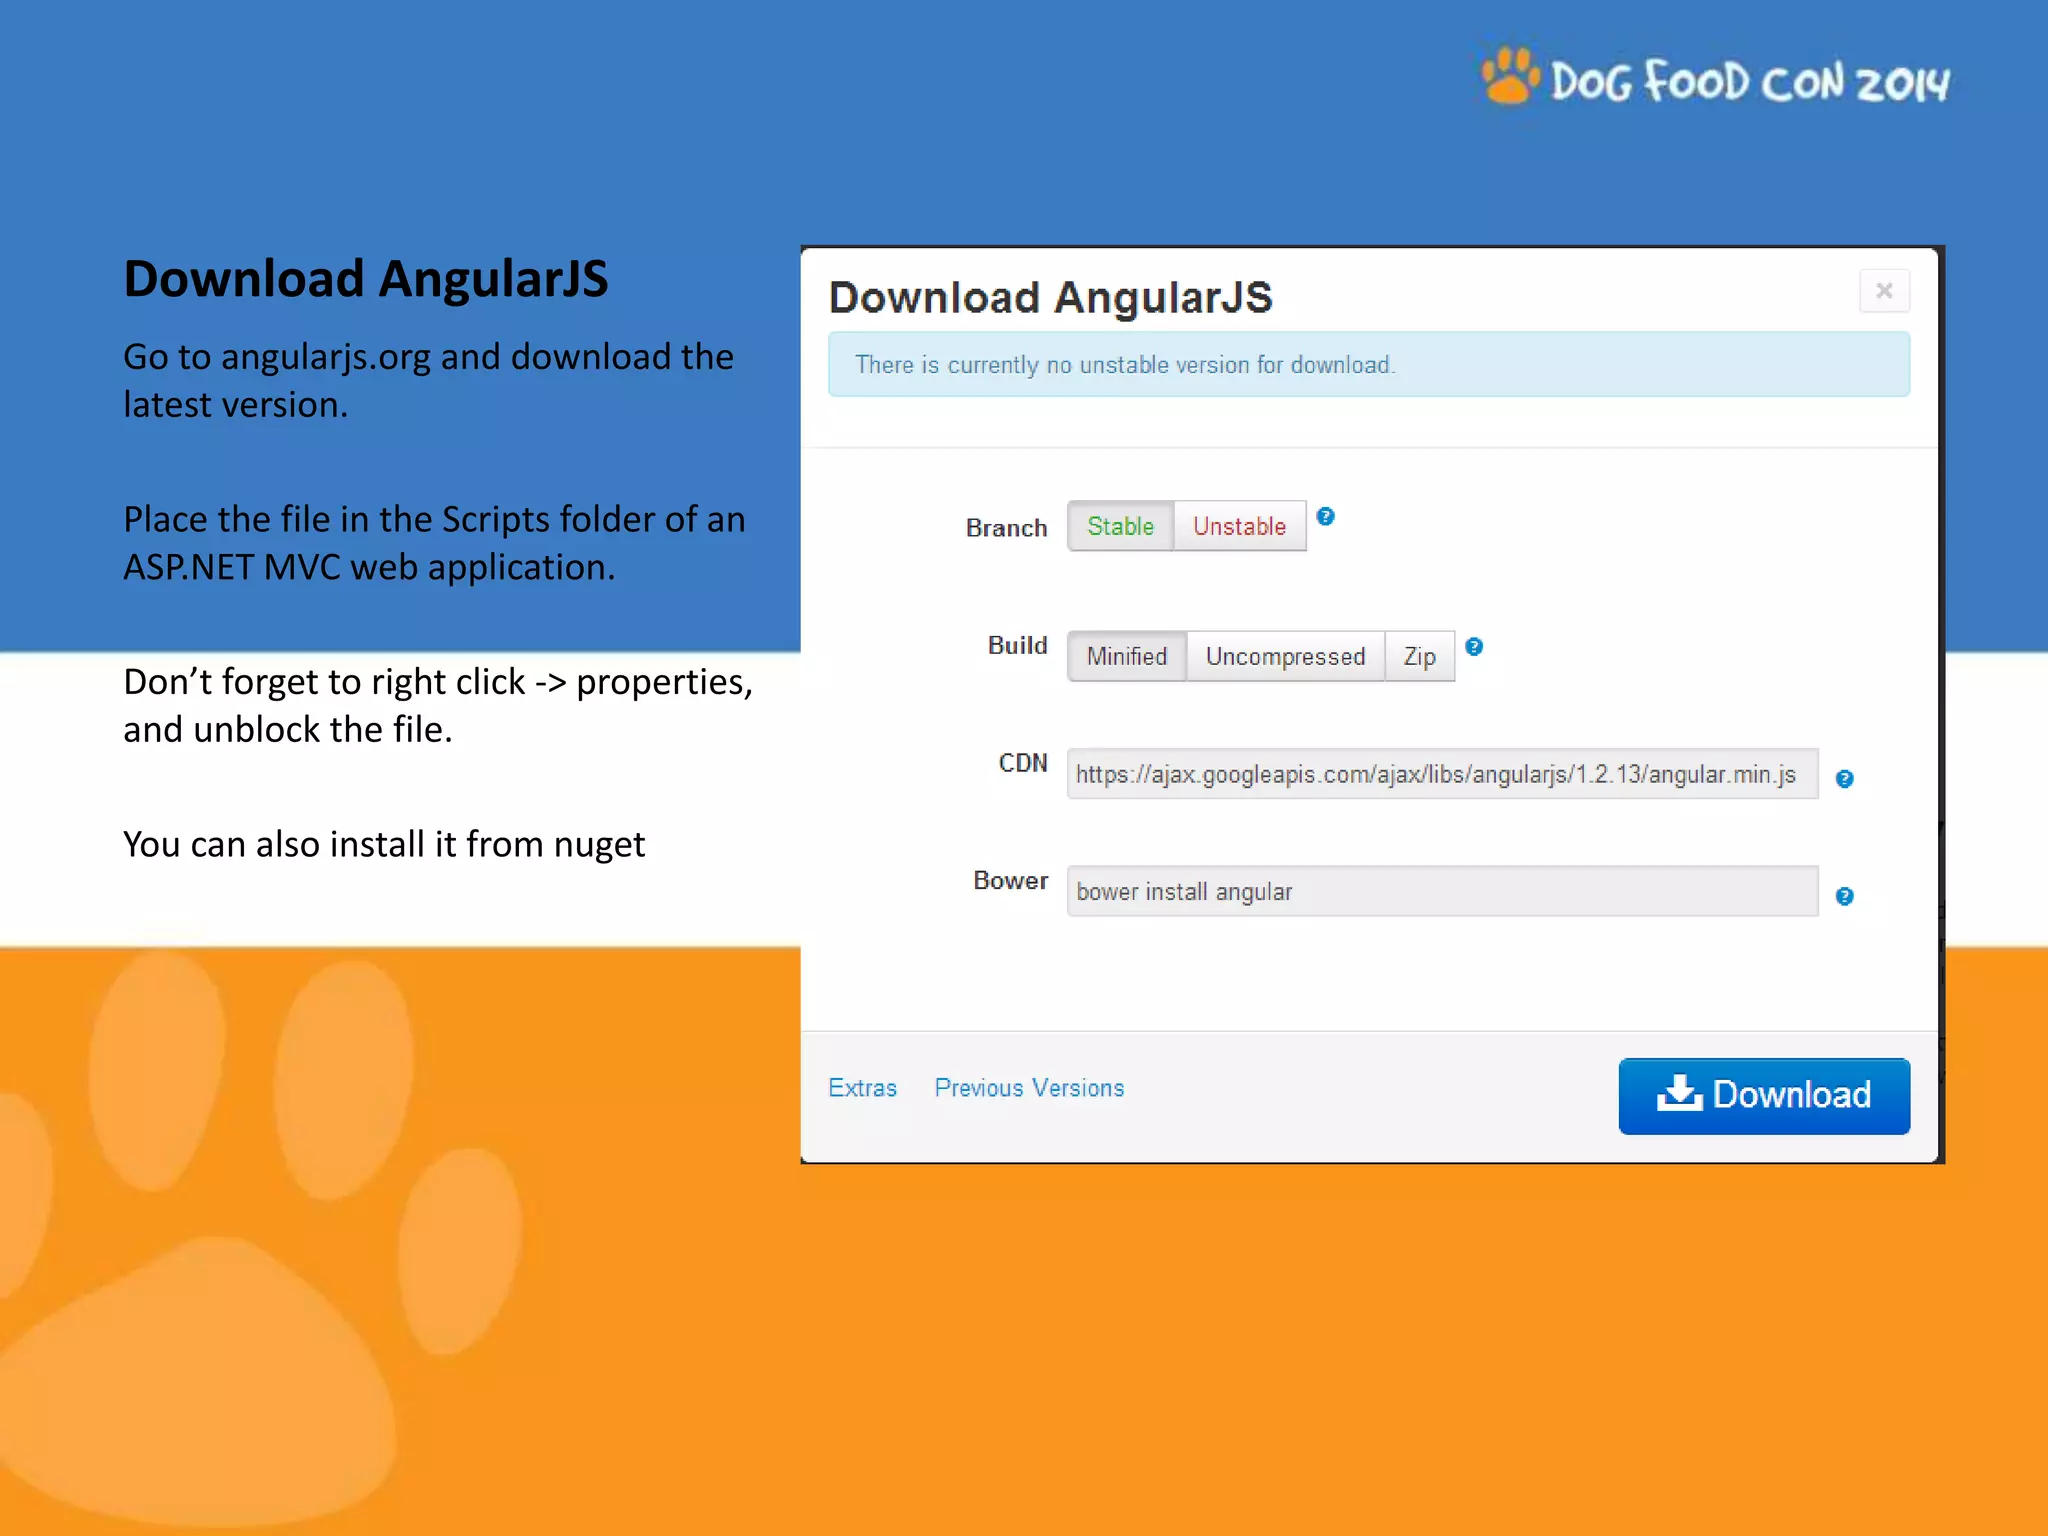Click inside the CDN URL field
2048x1536 pixels.
pyautogui.click(x=1441, y=774)
